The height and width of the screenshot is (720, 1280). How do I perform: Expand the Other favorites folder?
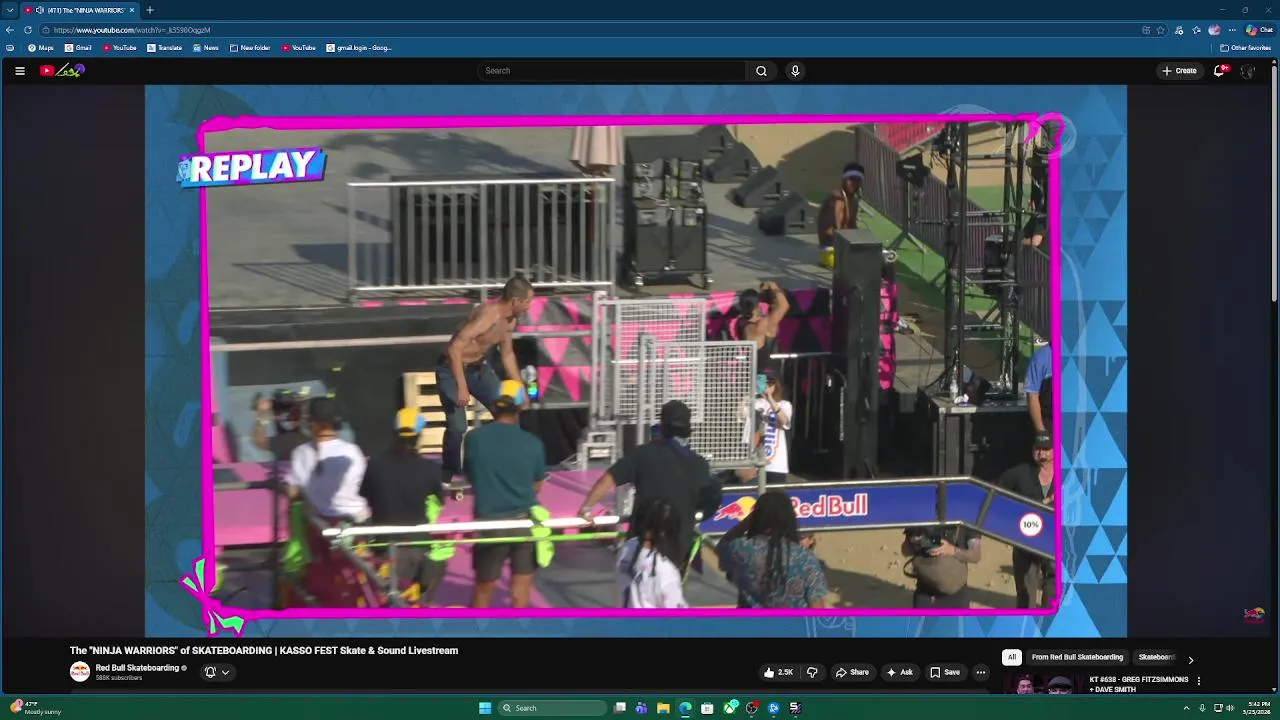point(1245,48)
